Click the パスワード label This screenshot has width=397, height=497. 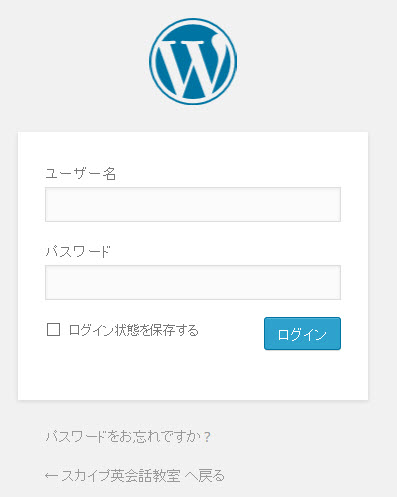[78, 251]
